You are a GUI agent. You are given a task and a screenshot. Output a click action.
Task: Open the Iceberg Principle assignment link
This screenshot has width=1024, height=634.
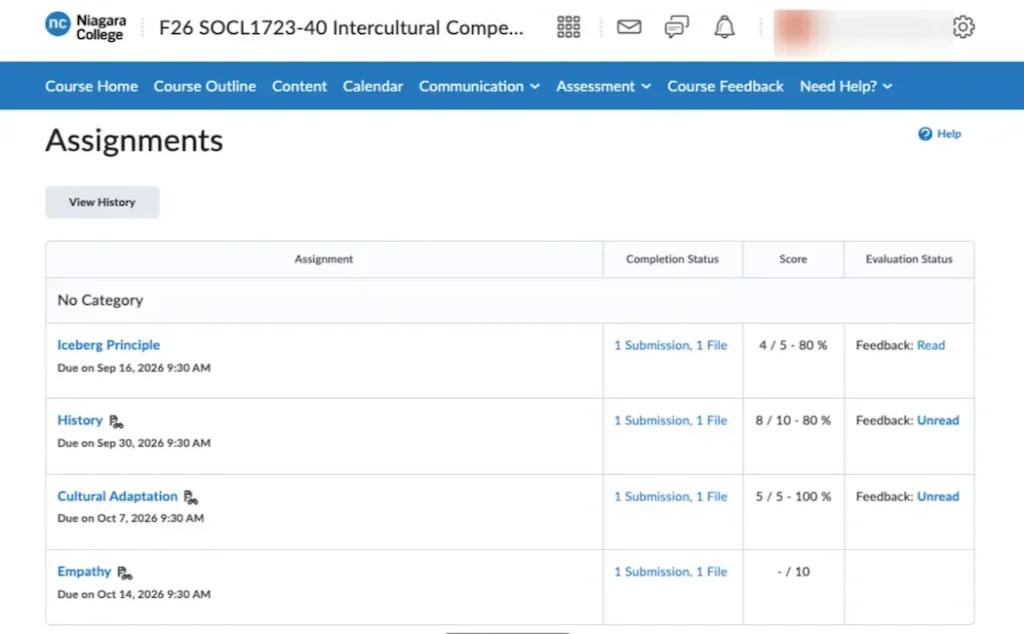click(108, 345)
